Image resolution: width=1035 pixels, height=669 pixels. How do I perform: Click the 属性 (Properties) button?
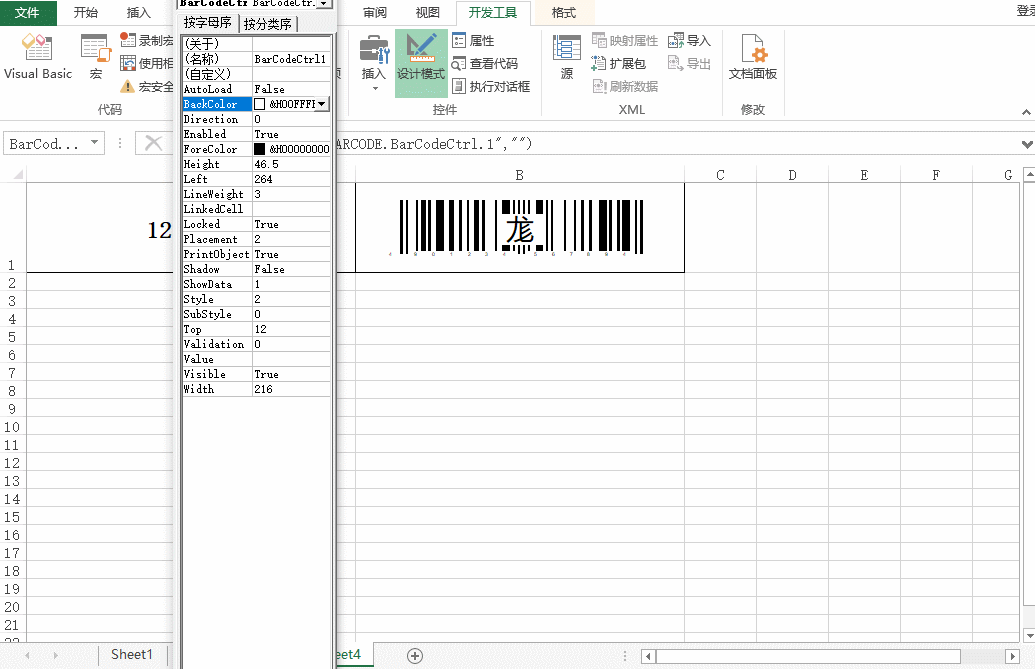[481, 38]
